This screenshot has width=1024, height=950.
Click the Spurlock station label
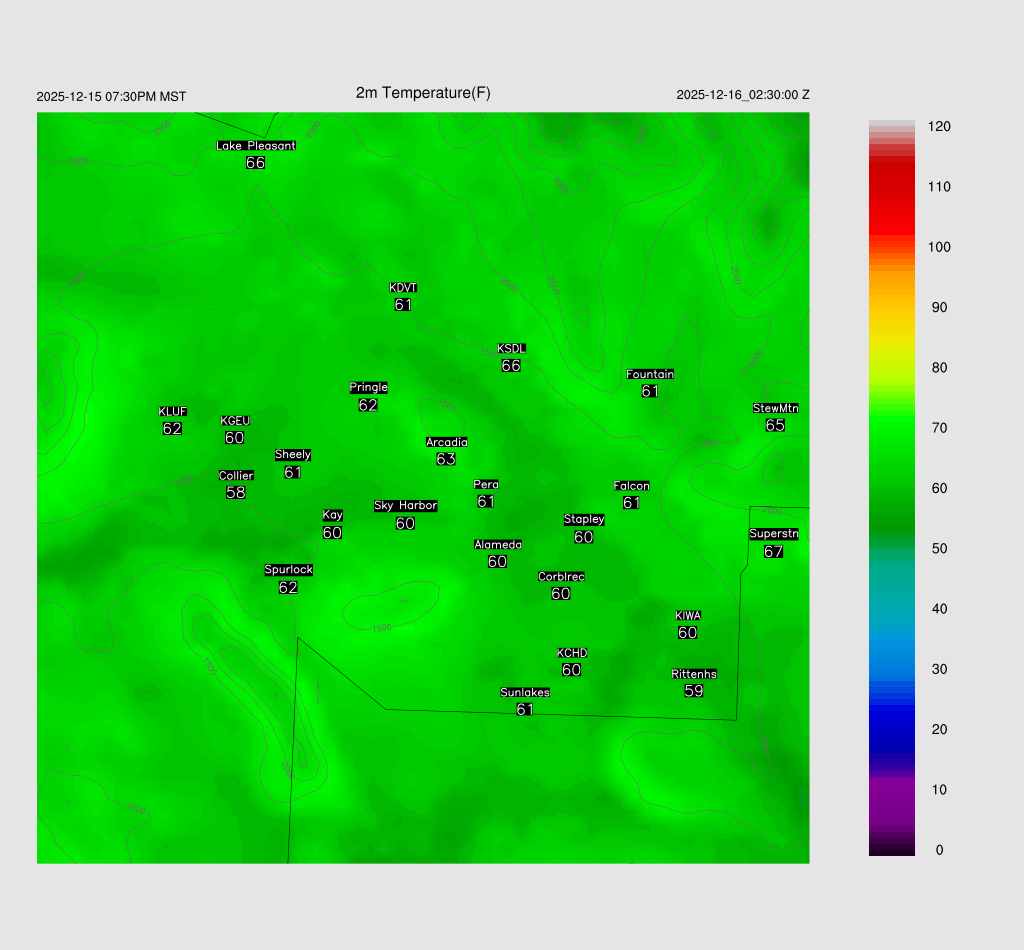click(288, 570)
